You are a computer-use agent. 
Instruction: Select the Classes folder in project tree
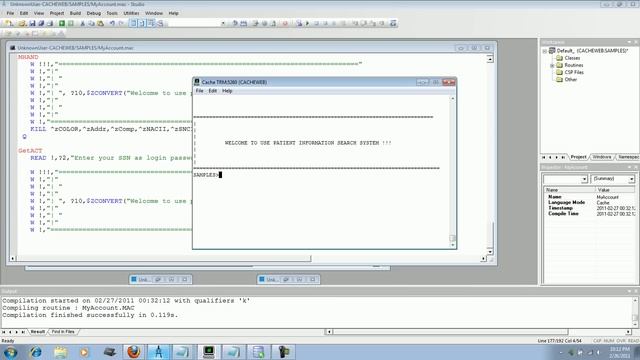point(572,58)
